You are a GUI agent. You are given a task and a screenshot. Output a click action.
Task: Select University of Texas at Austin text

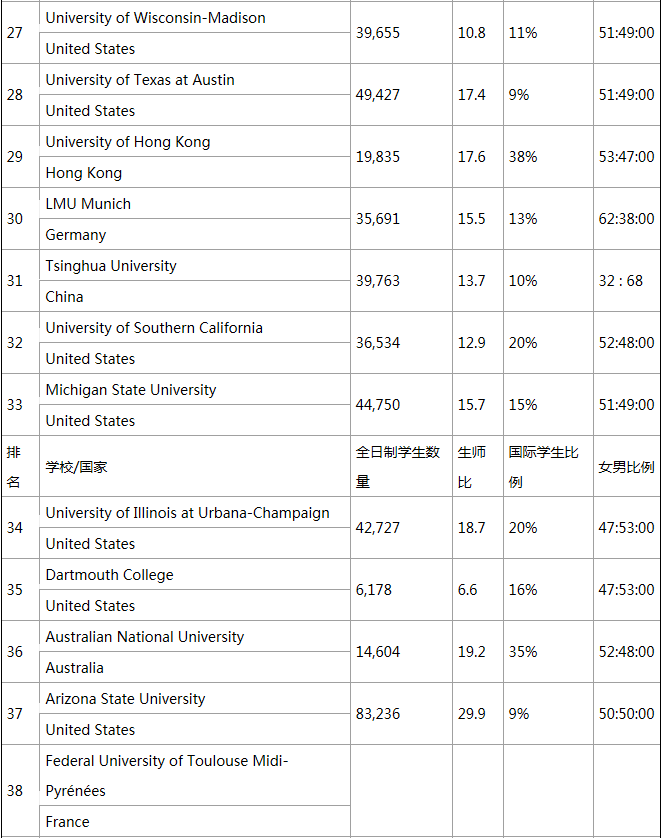140,80
